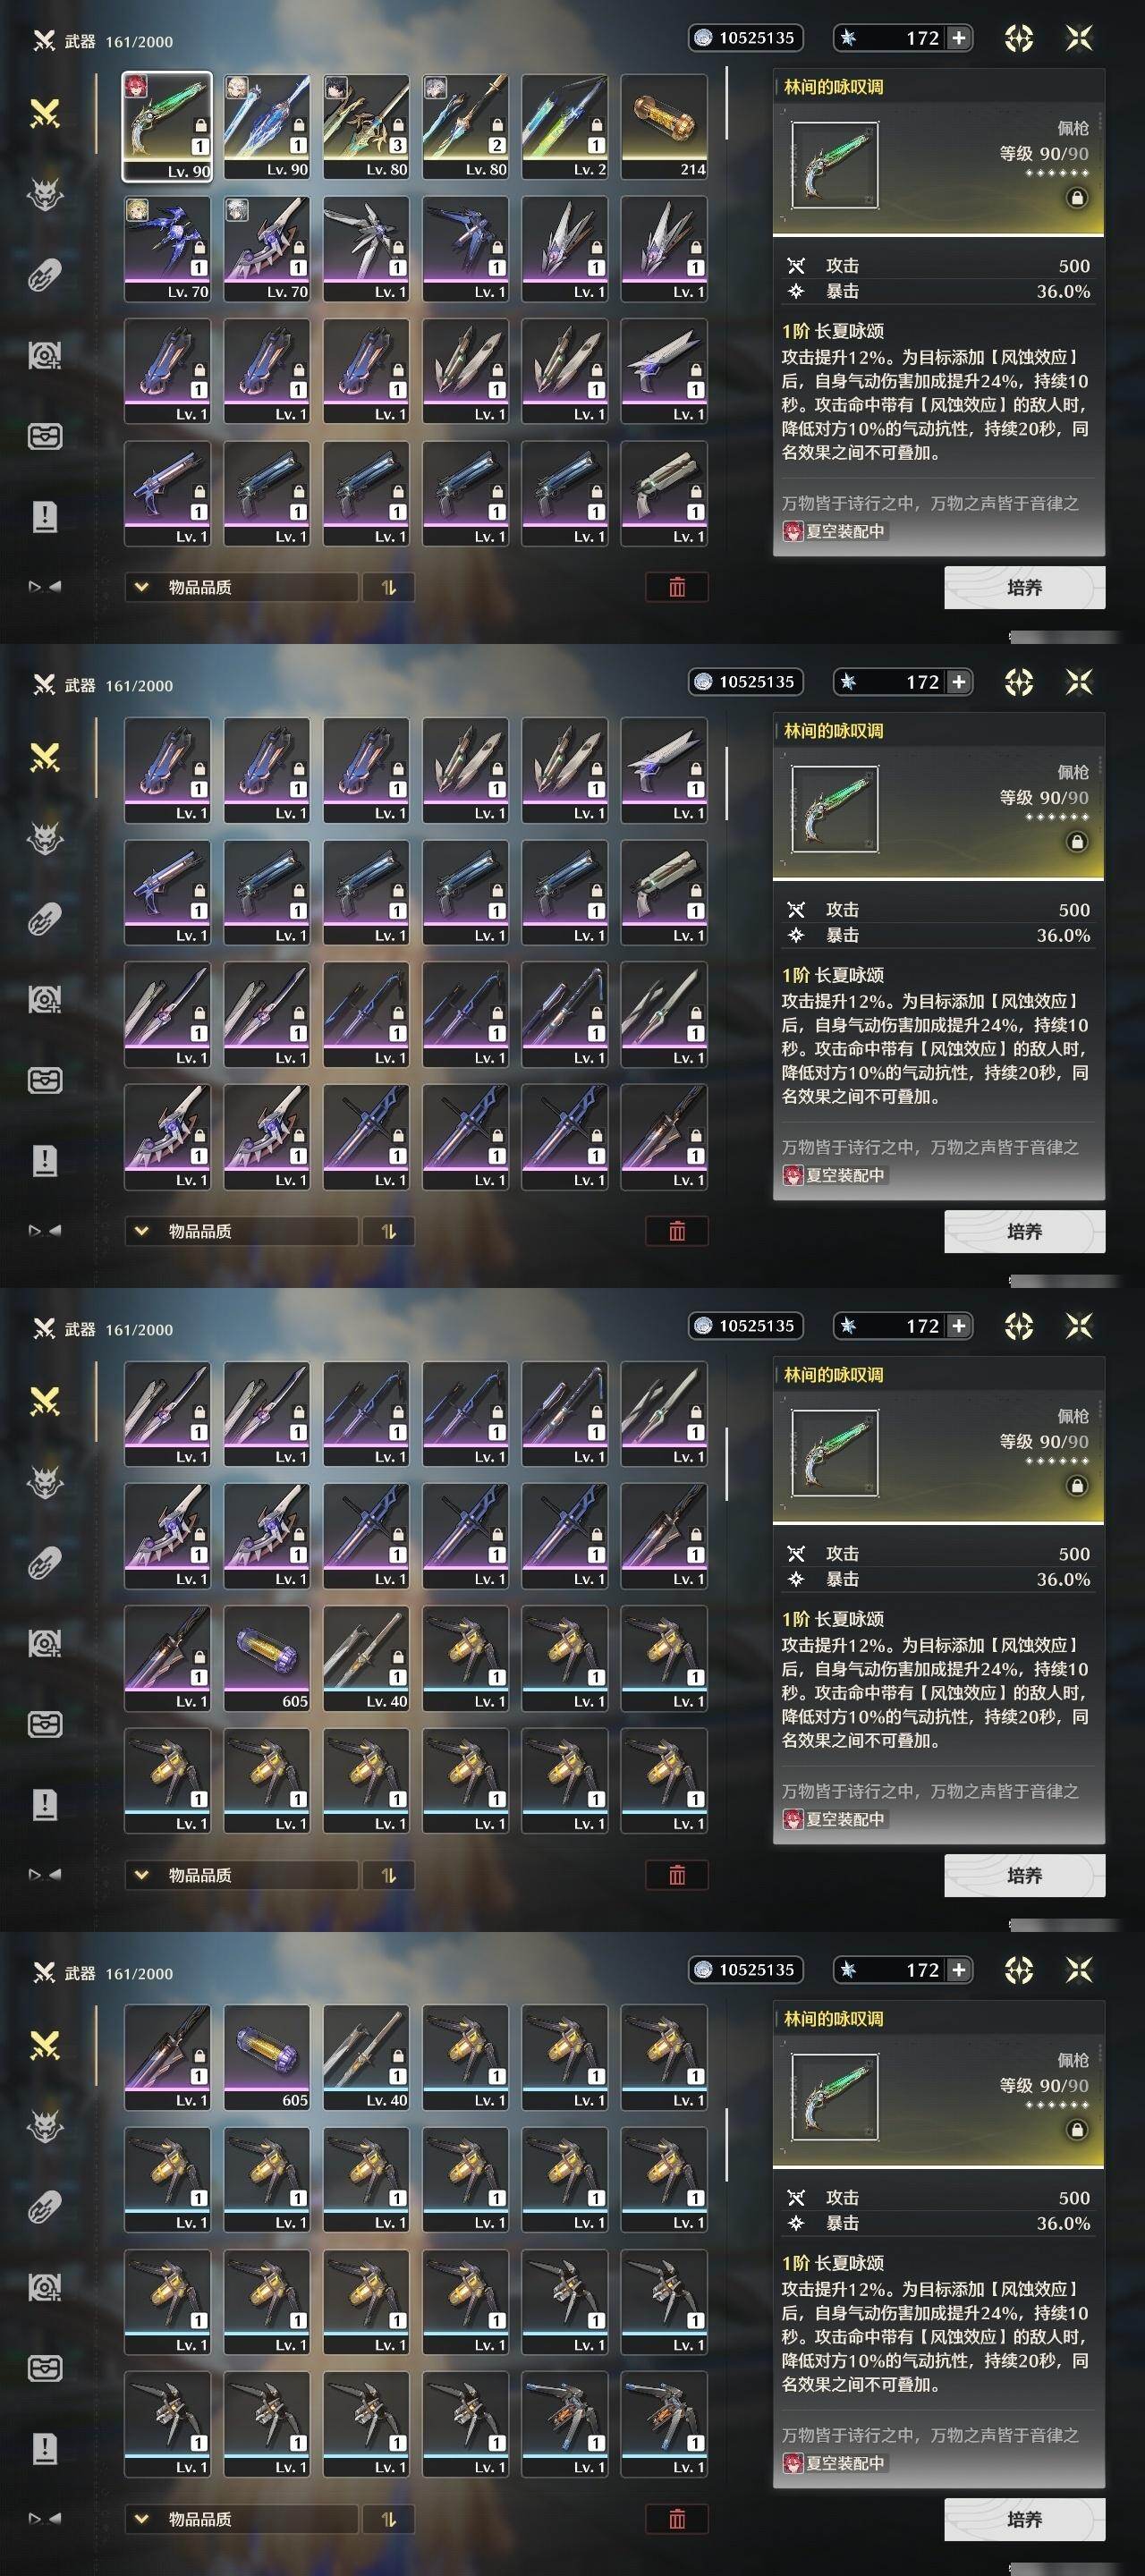Click the plus button beside topmost 172
The width and height of the screenshot is (1145, 2576).
pos(958,38)
